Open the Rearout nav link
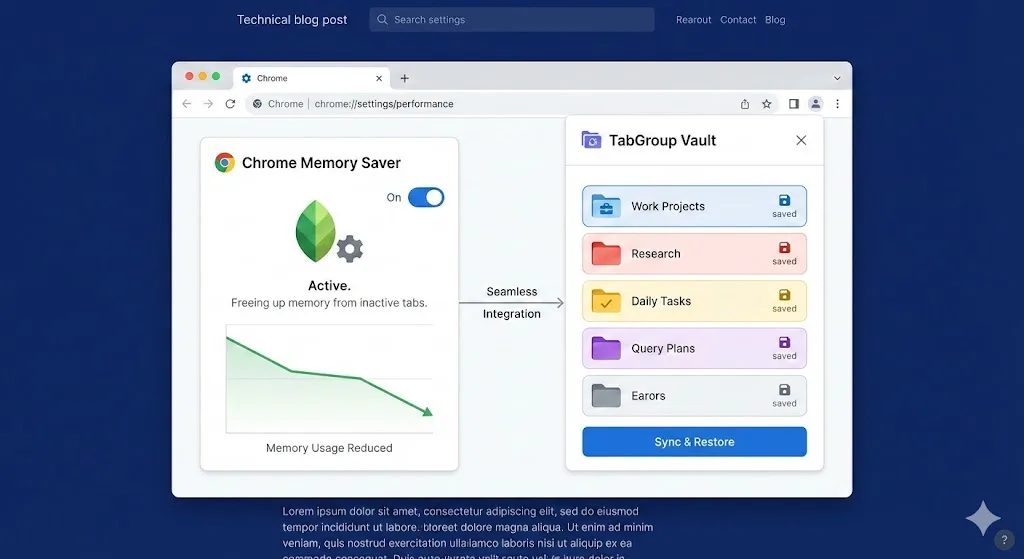The height and width of the screenshot is (559, 1024). coord(694,20)
